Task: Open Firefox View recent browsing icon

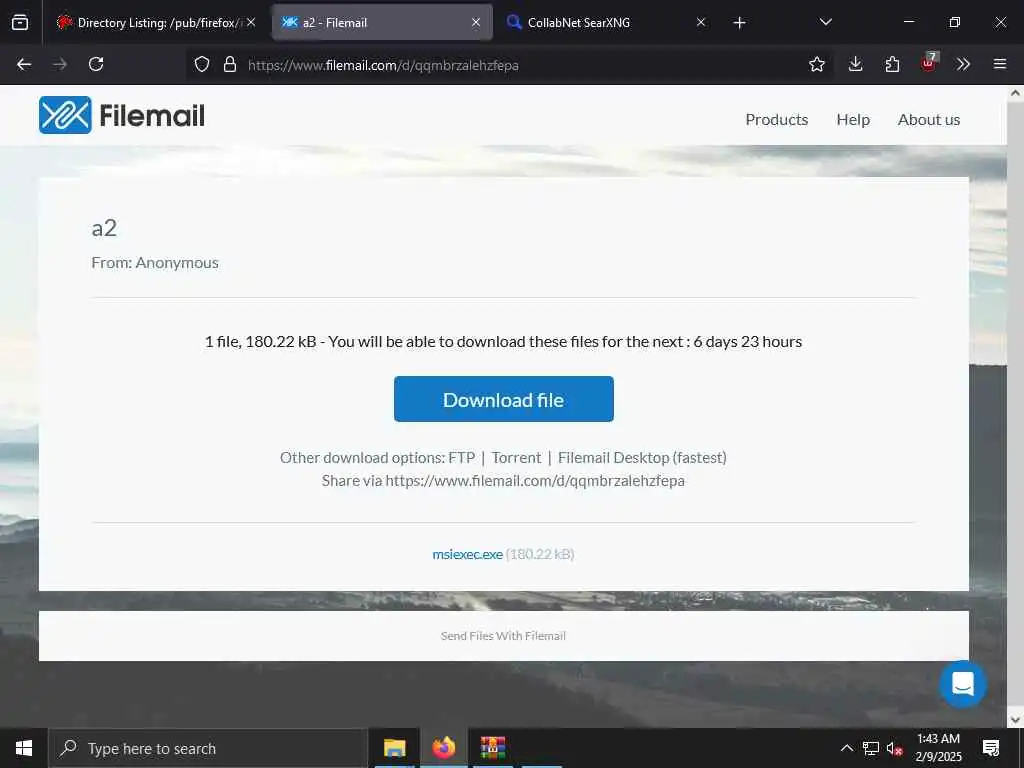Action: coord(20,22)
